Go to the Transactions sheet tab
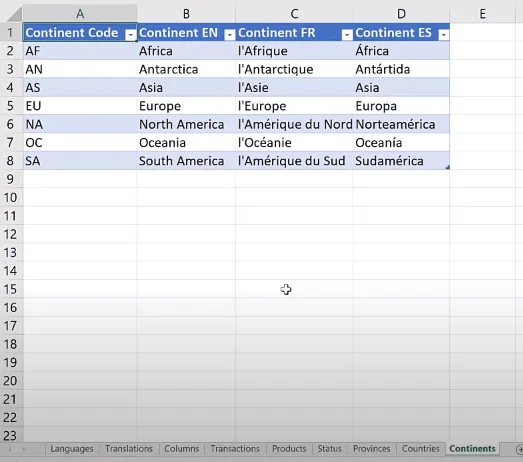This screenshot has width=523, height=462. [235, 449]
